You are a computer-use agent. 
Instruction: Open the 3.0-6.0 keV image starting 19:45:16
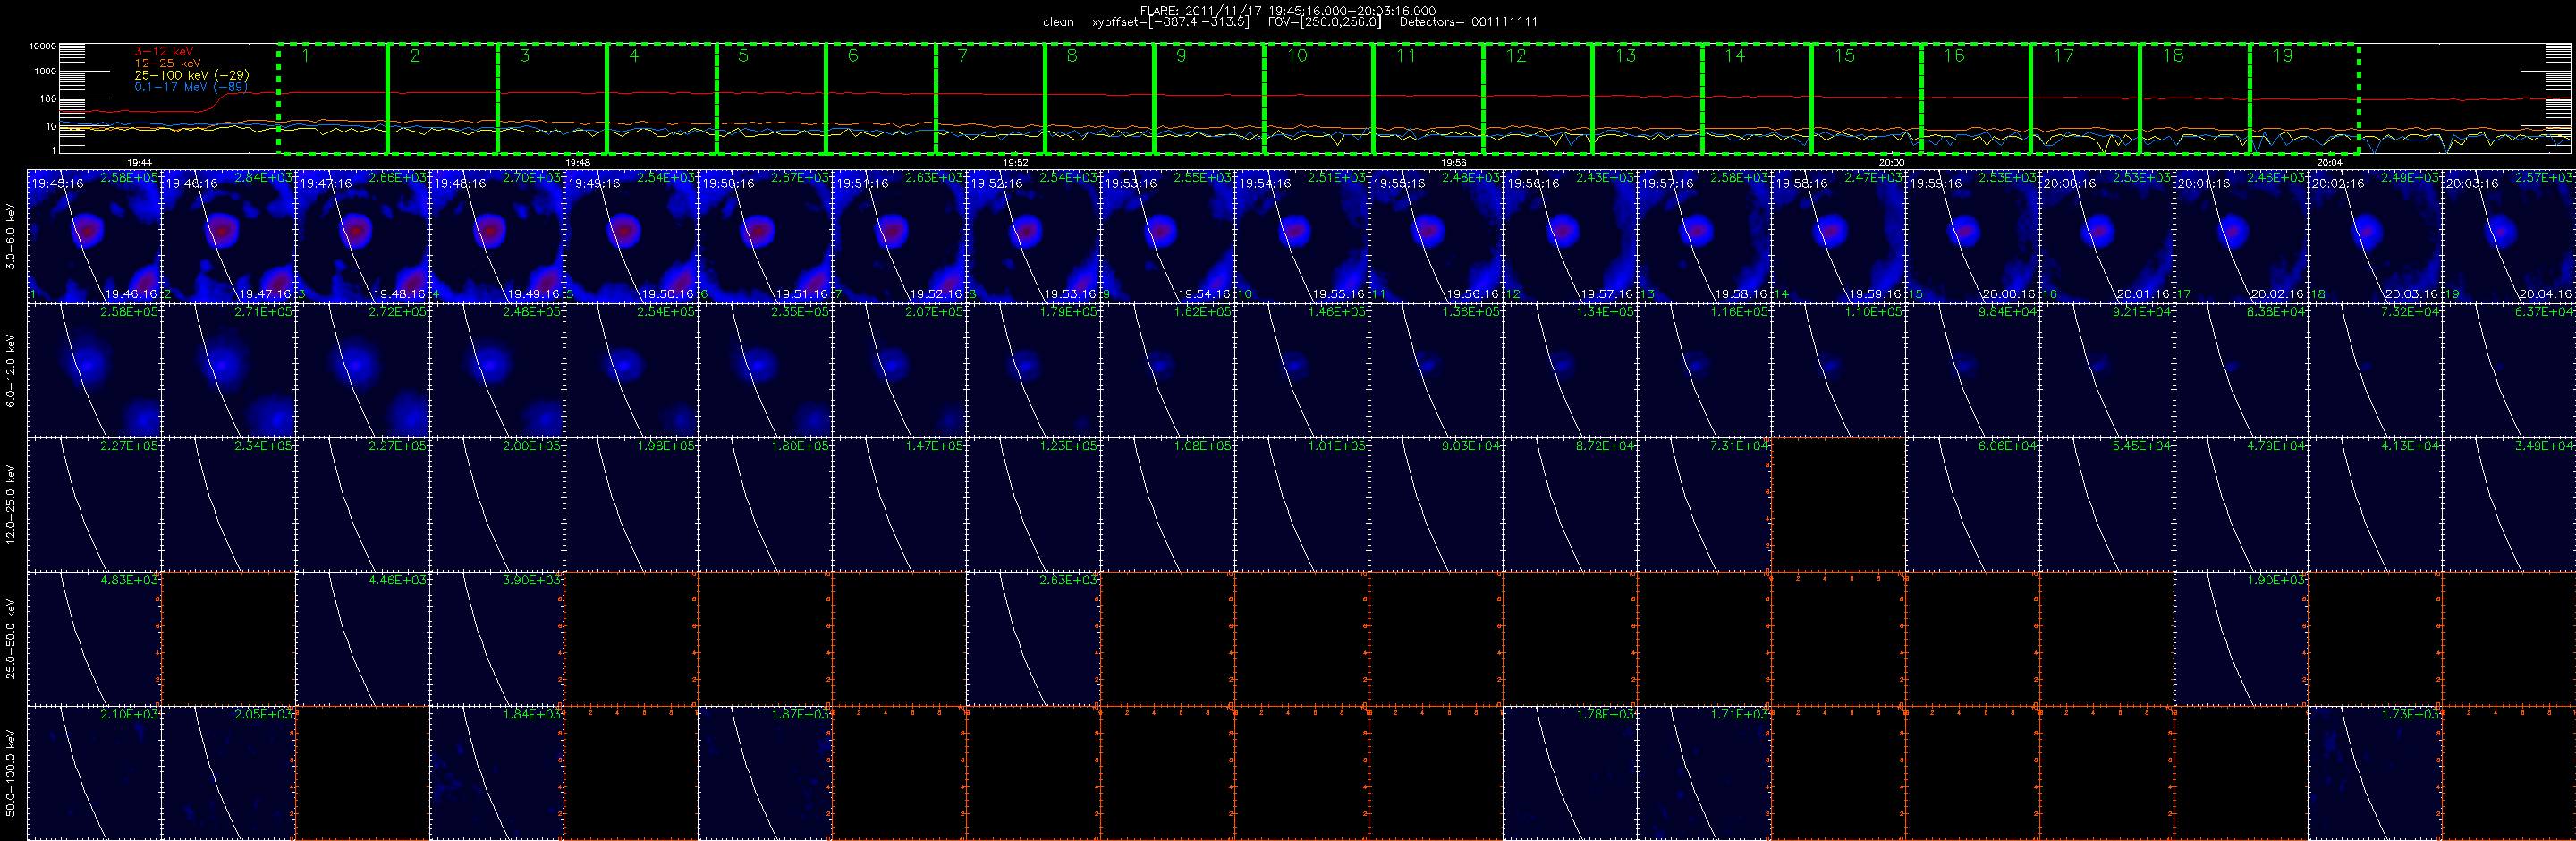[94, 236]
